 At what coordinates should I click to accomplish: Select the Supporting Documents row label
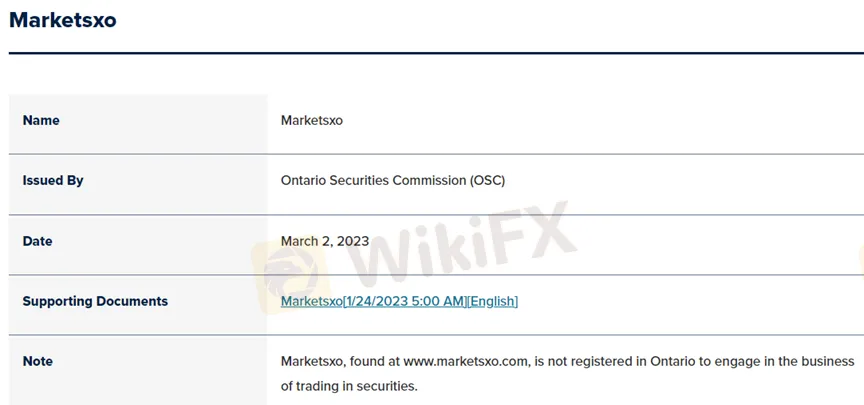(95, 301)
